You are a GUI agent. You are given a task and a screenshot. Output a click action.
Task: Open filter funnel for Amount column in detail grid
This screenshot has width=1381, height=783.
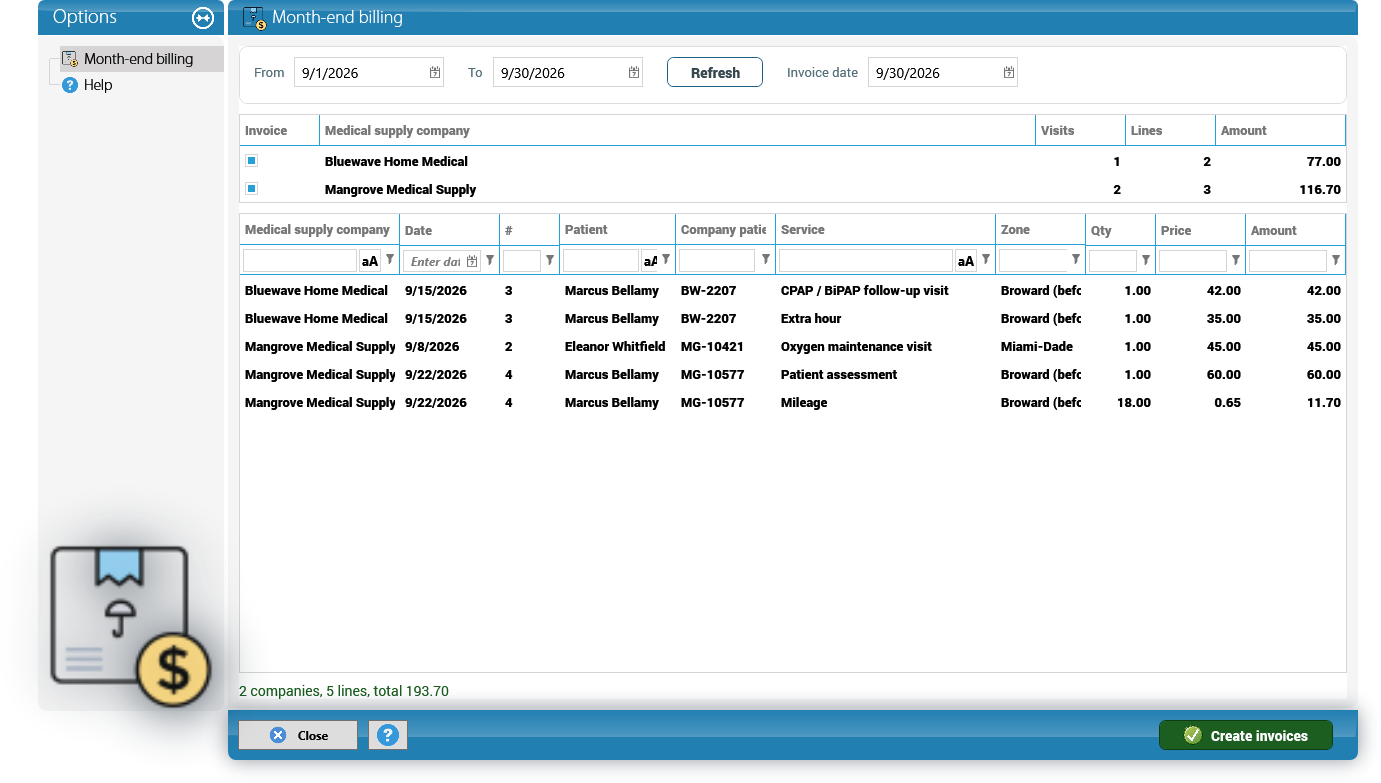point(1336,260)
